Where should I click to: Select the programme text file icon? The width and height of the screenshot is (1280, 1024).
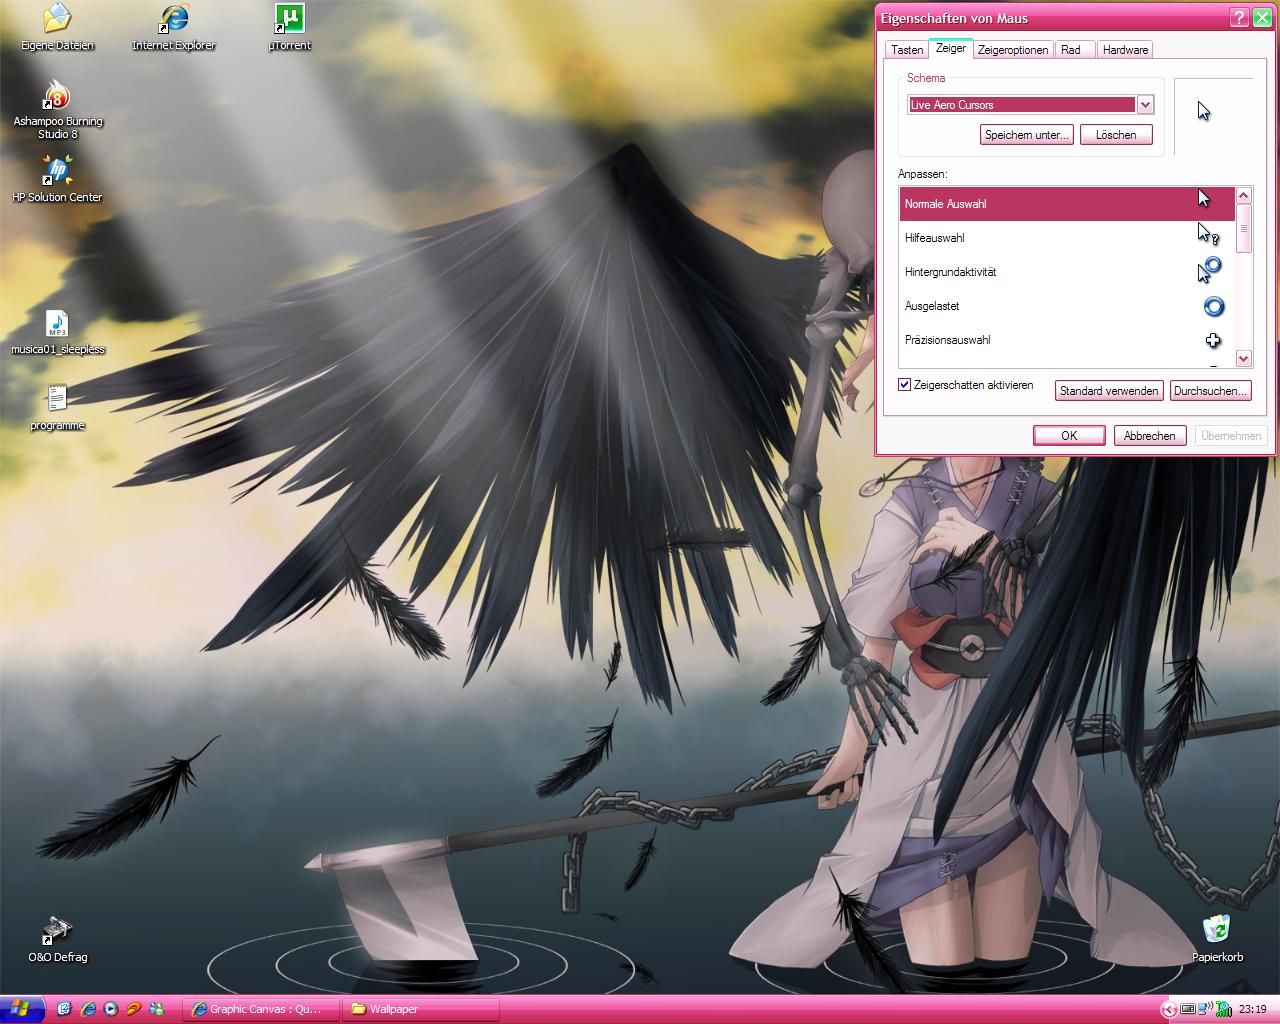tap(57, 408)
